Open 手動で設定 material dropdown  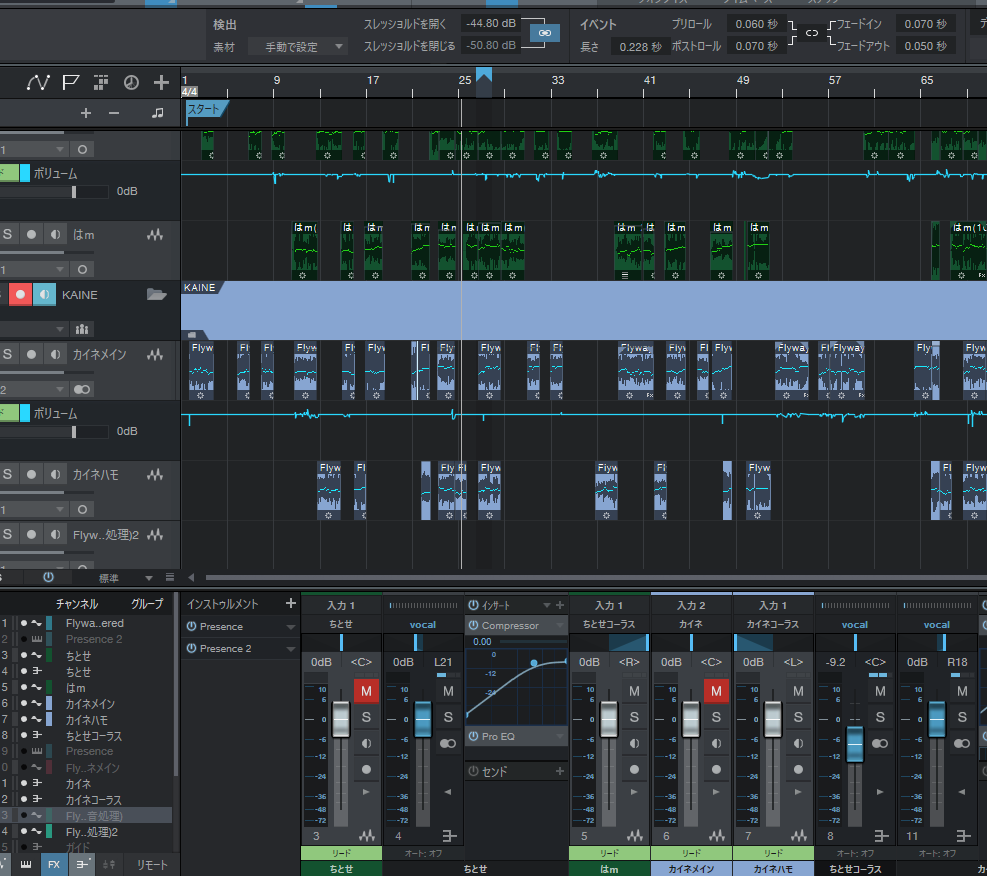[x=298, y=47]
